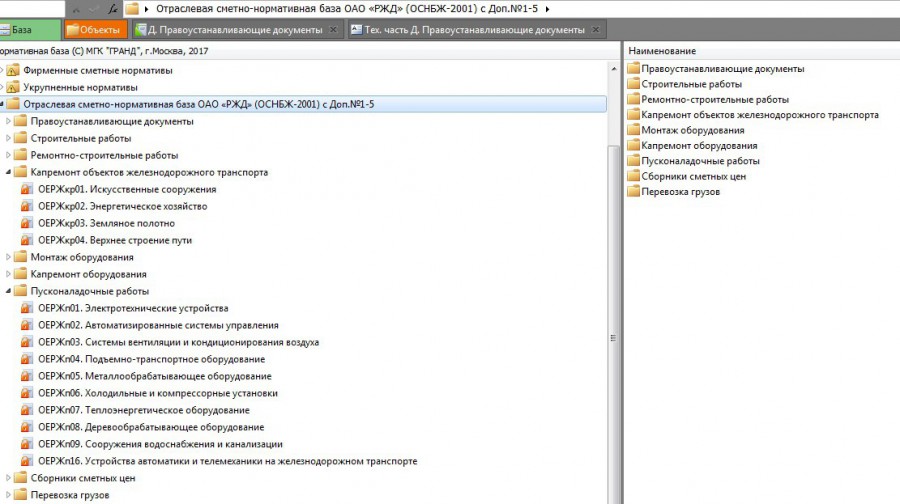900x504 pixels.
Task: Click Пусконаладочные работы folder icon in right pane
Action: click(x=633, y=161)
